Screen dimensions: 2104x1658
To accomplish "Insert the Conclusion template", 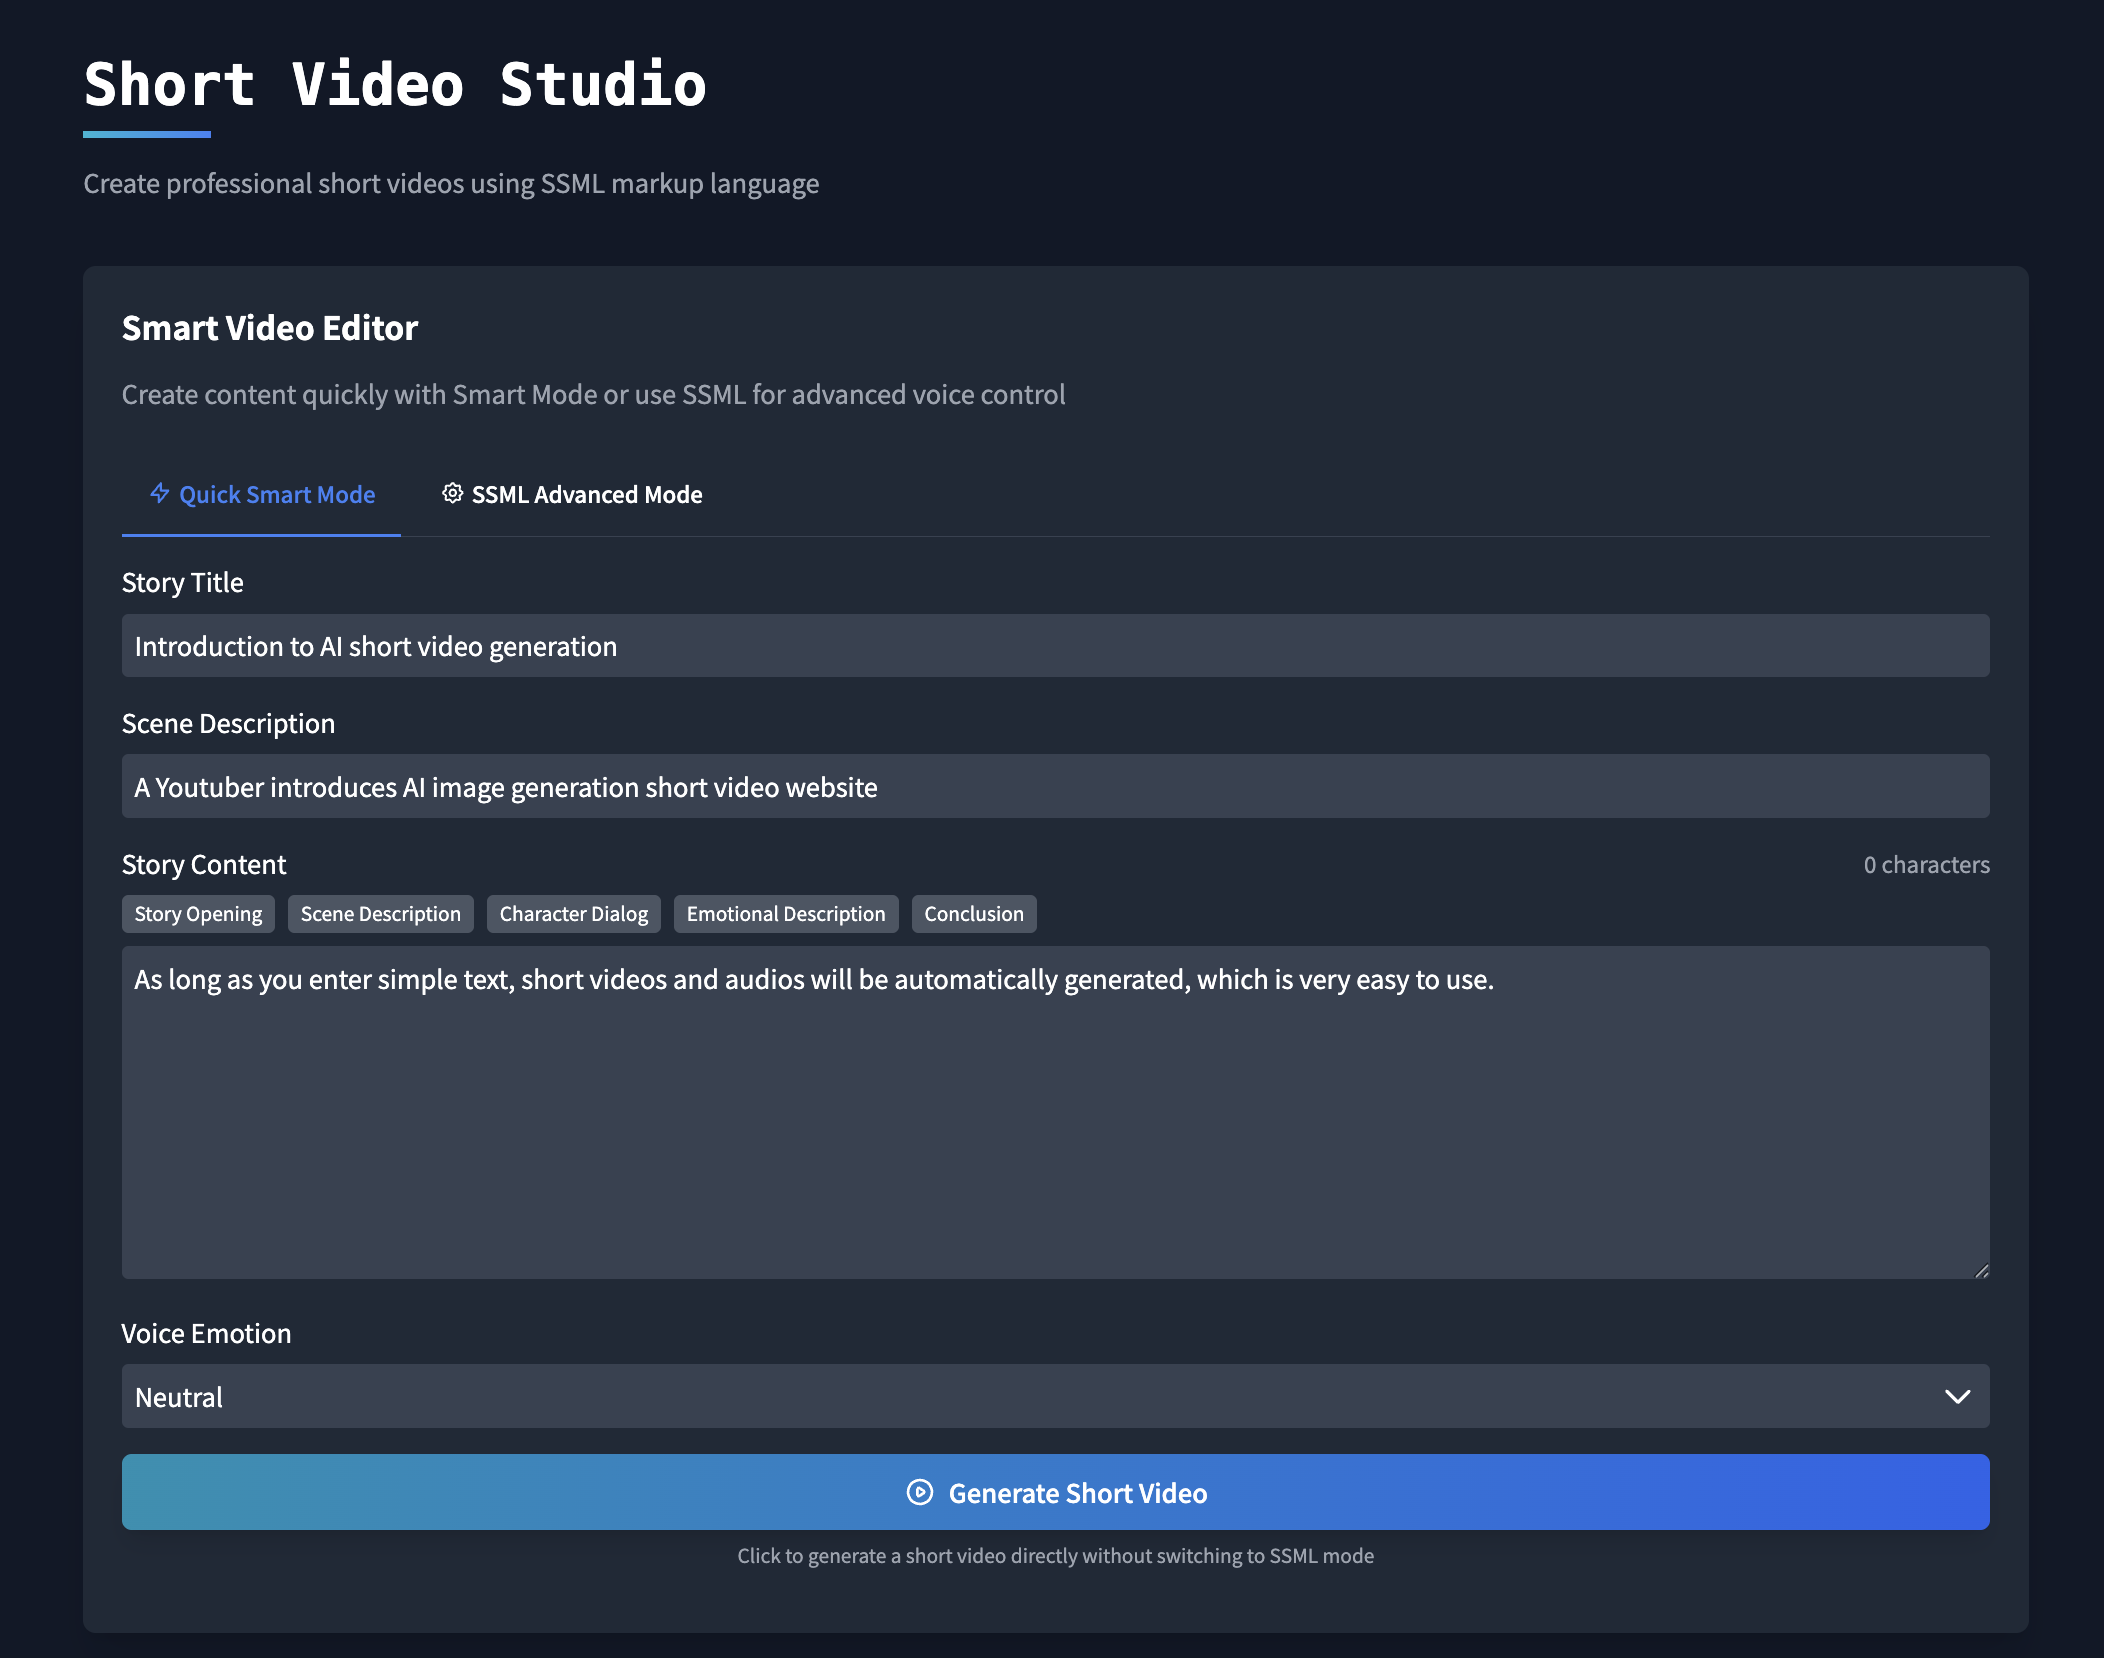I will pos(973,914).
